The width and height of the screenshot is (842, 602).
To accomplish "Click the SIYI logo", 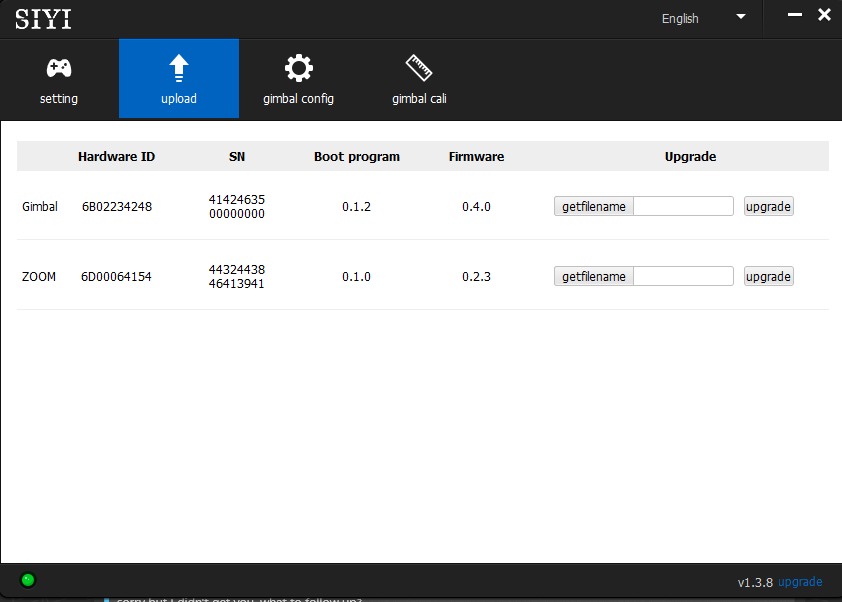I will tap(43, 19).
